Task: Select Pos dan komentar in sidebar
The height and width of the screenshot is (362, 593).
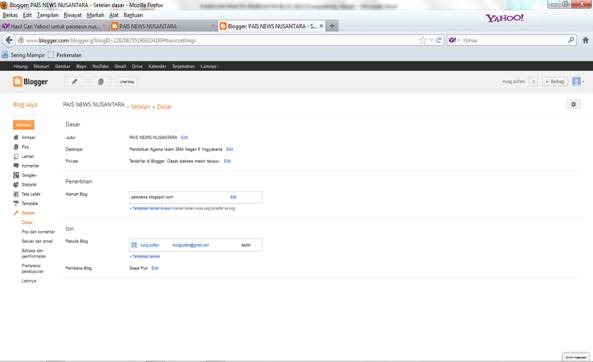Action: tap(38, 232)
